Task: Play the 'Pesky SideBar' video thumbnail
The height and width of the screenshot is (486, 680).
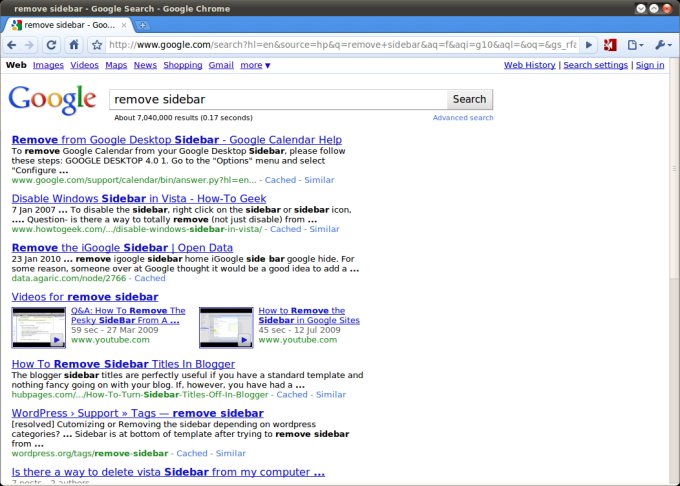Action: (39, 327)
